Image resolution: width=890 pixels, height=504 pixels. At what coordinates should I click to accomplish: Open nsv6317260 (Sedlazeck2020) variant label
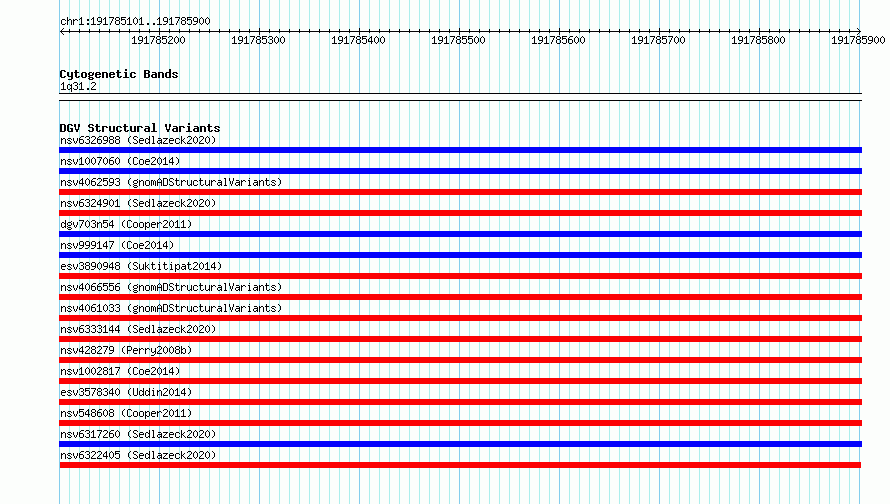tap(138, 434)
